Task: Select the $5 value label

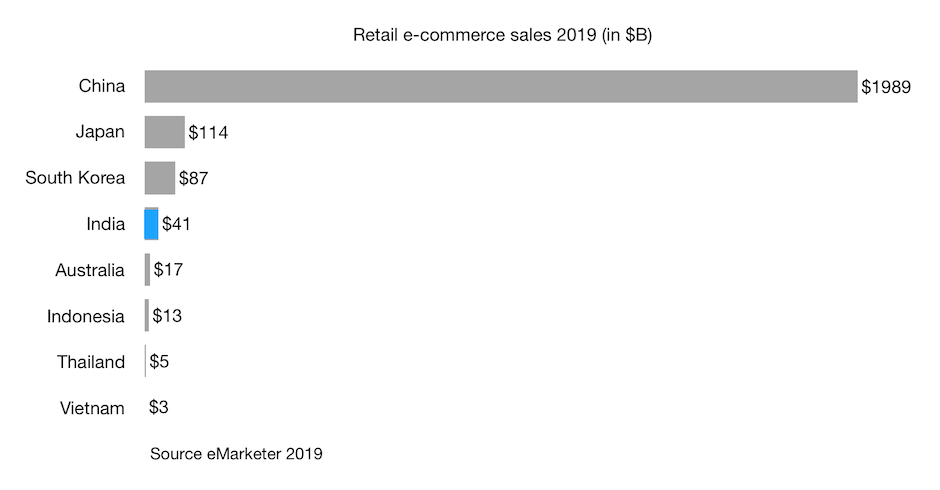Action: (159, 361)
